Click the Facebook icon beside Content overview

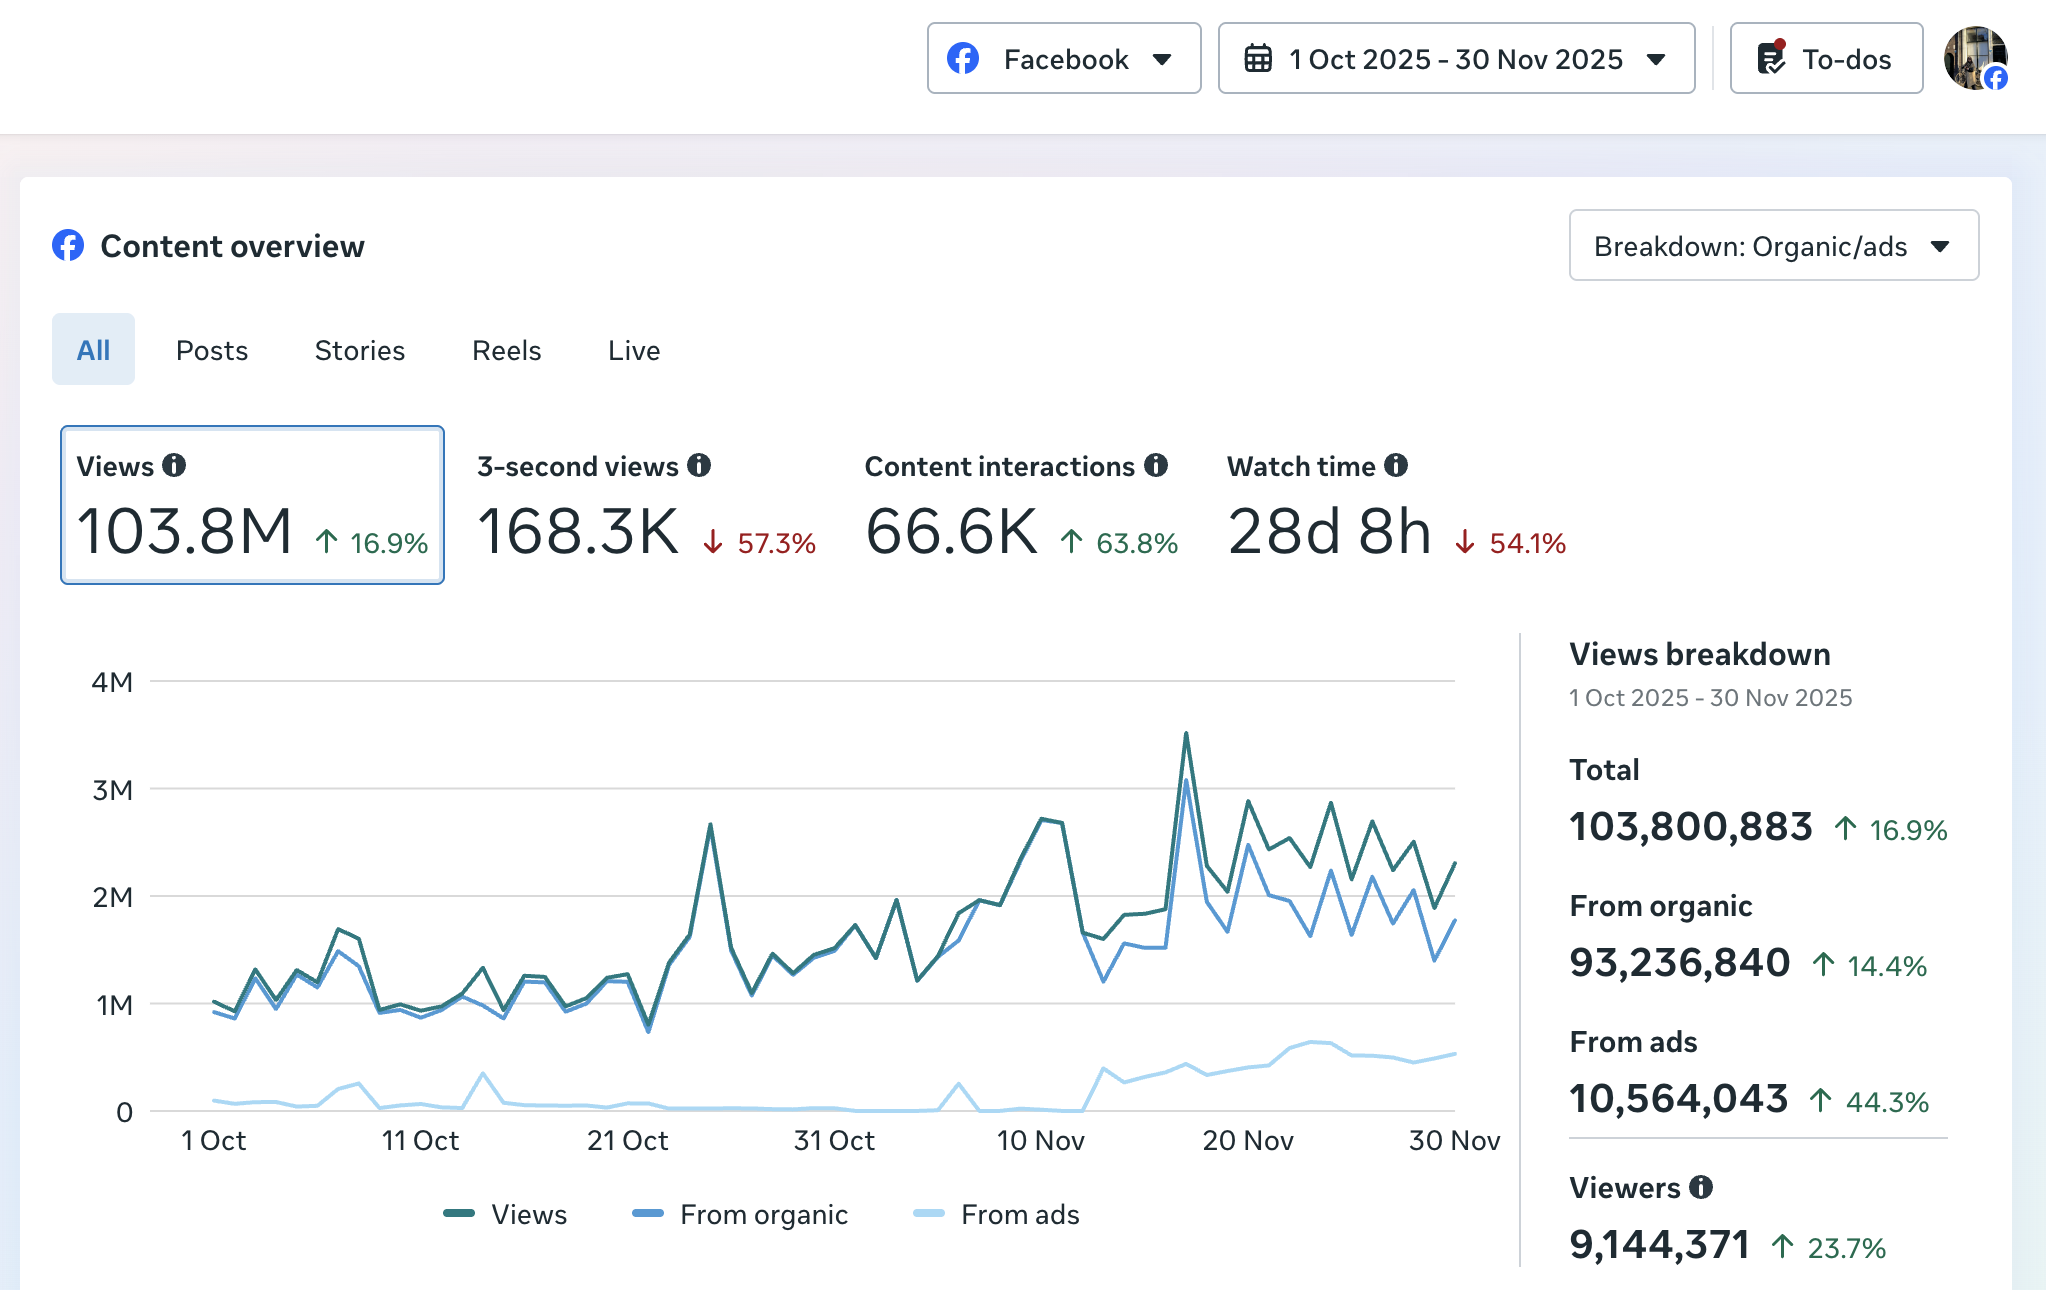point(68,245)
